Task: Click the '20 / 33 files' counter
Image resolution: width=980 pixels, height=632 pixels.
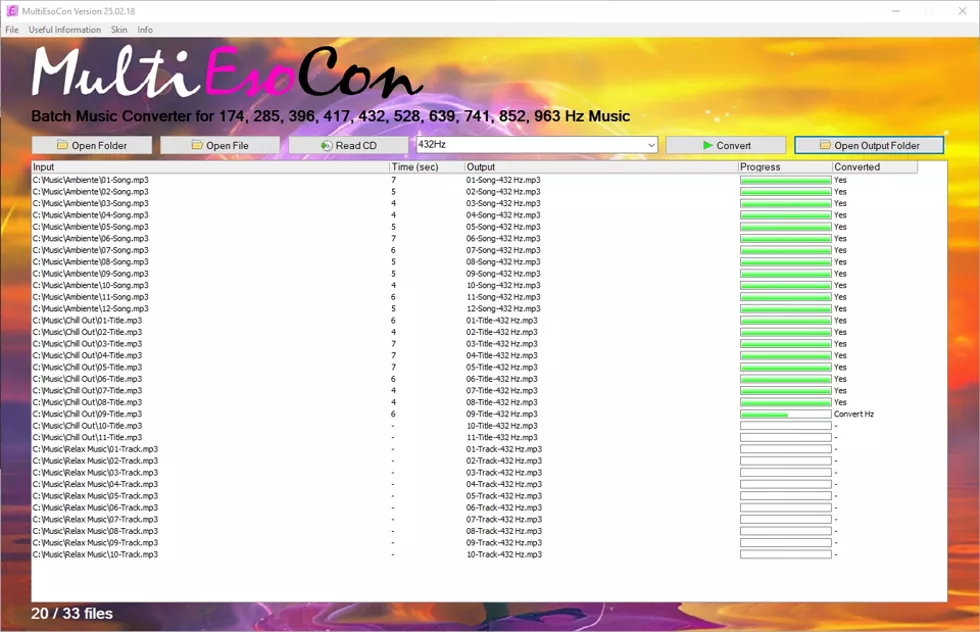Action: point(72,614)
